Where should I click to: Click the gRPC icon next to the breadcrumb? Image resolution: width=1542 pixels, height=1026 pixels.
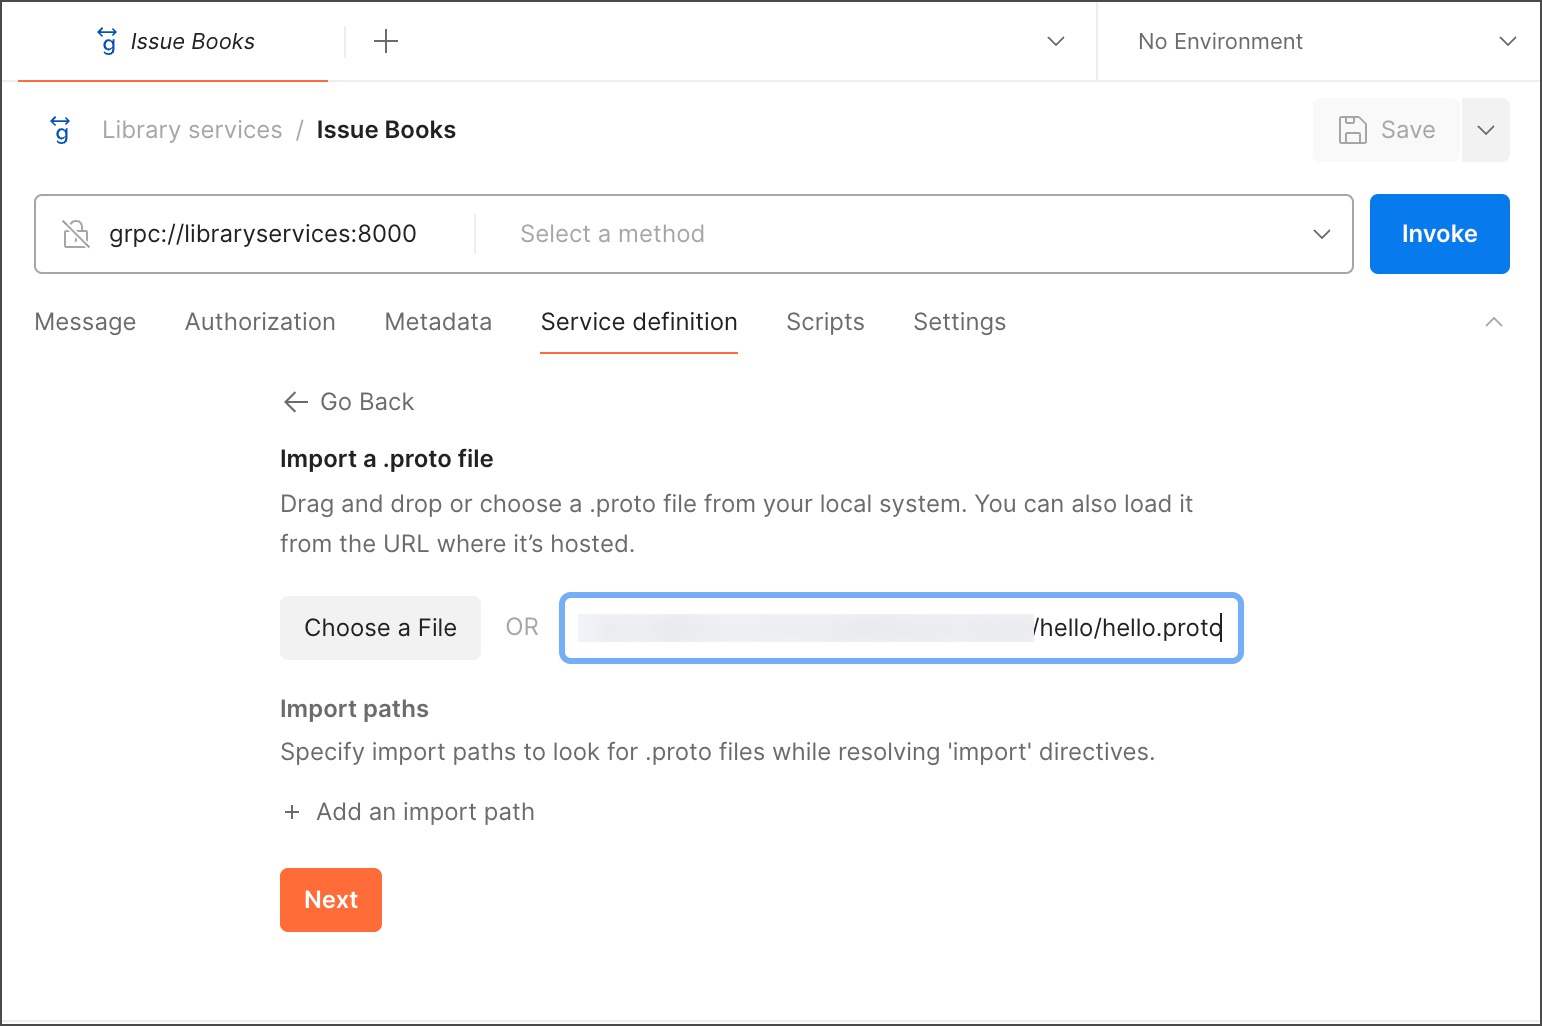point(60,130)
